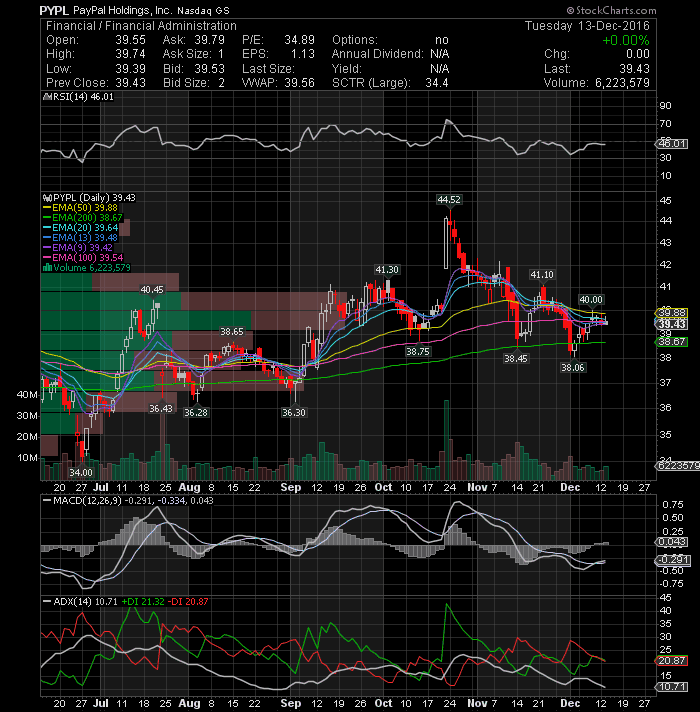Click the 34.00 lowest price label

(x=81, y=473)
